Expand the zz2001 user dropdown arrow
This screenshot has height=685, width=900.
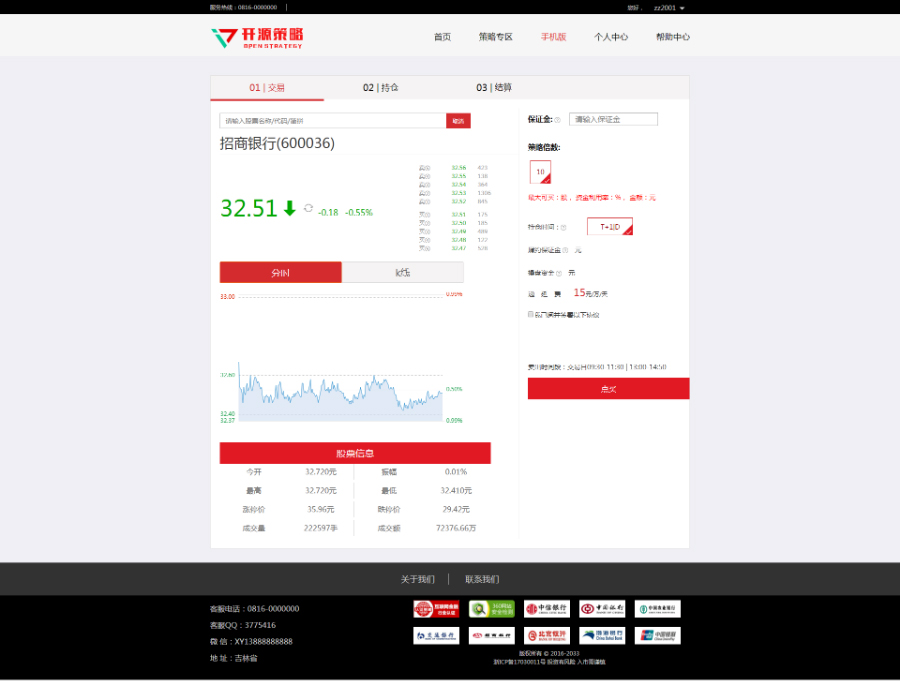[682, 8]
